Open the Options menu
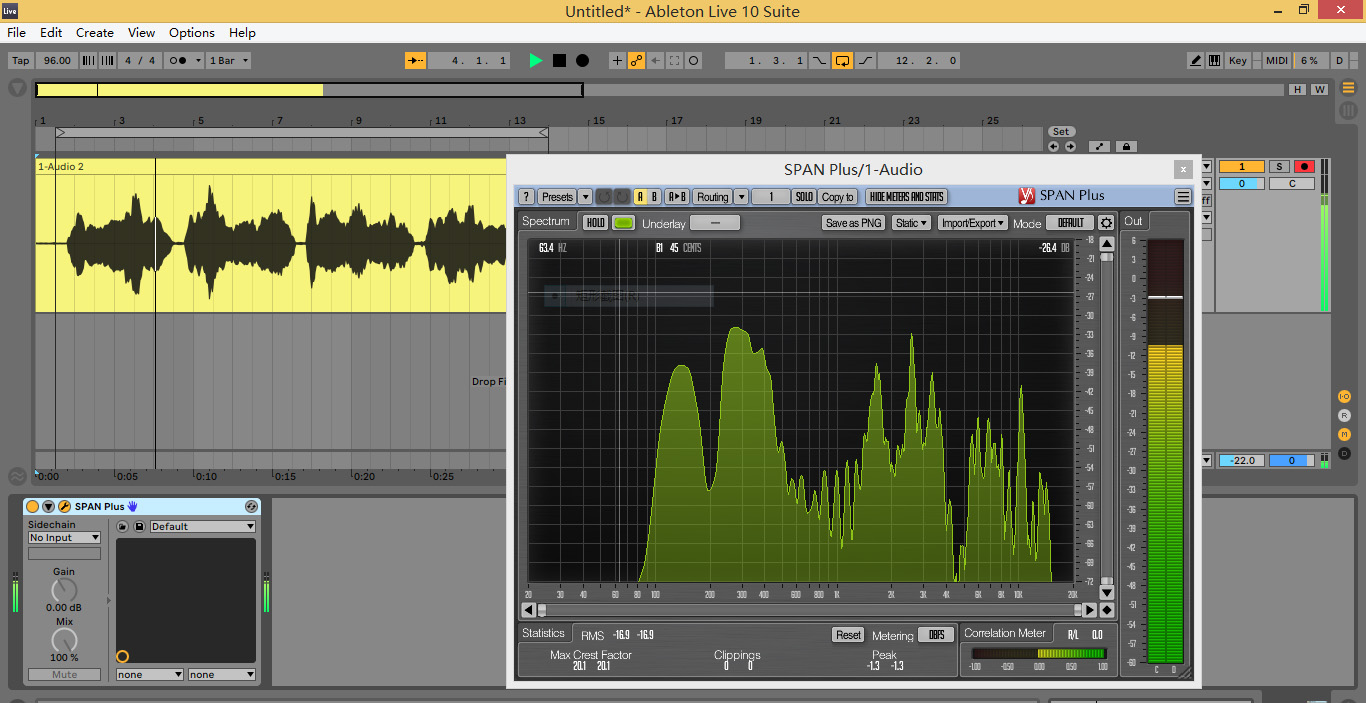Viewport: 1366px width, 703px height. coord(191,33)
